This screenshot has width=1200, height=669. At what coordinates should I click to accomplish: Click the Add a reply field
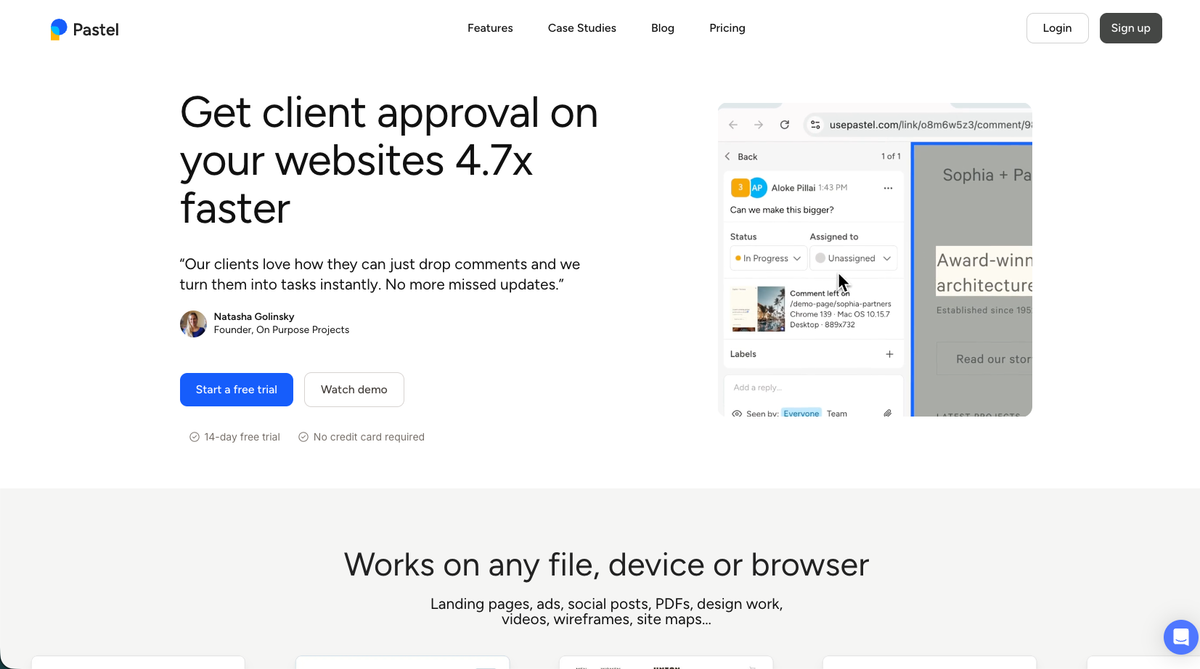click(813, 387)
